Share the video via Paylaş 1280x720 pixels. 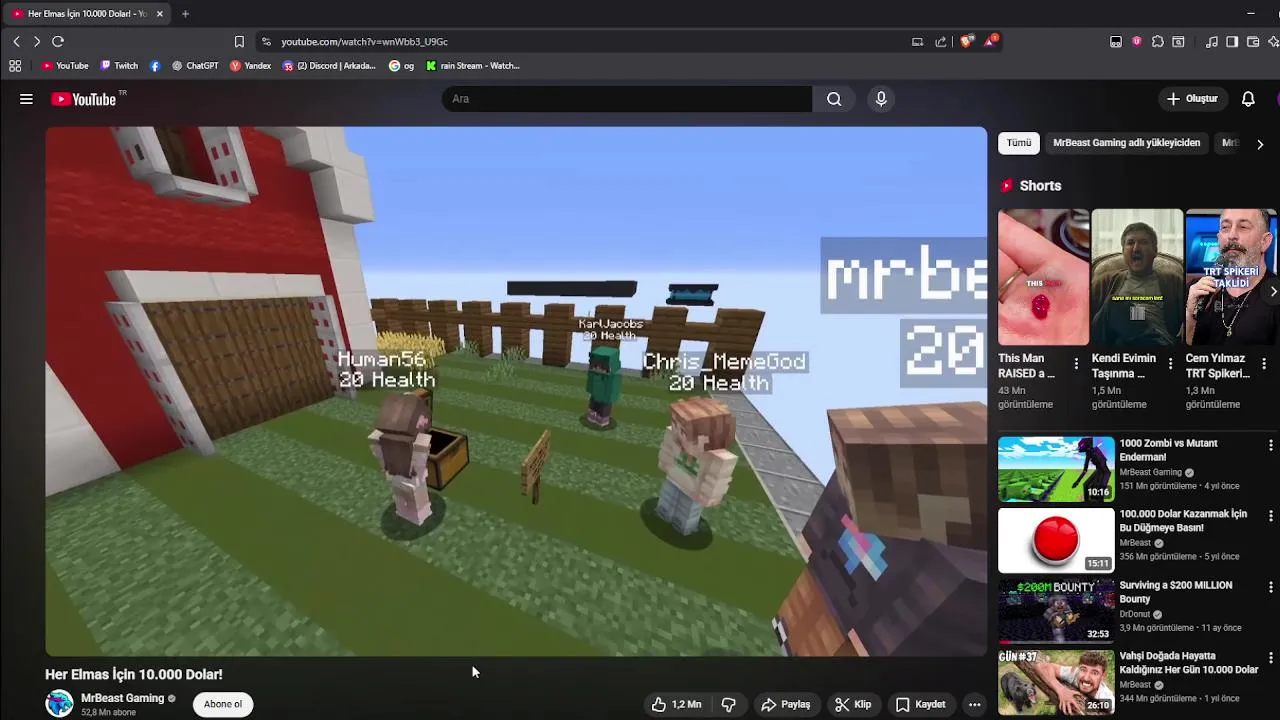(x=786, y=704)
